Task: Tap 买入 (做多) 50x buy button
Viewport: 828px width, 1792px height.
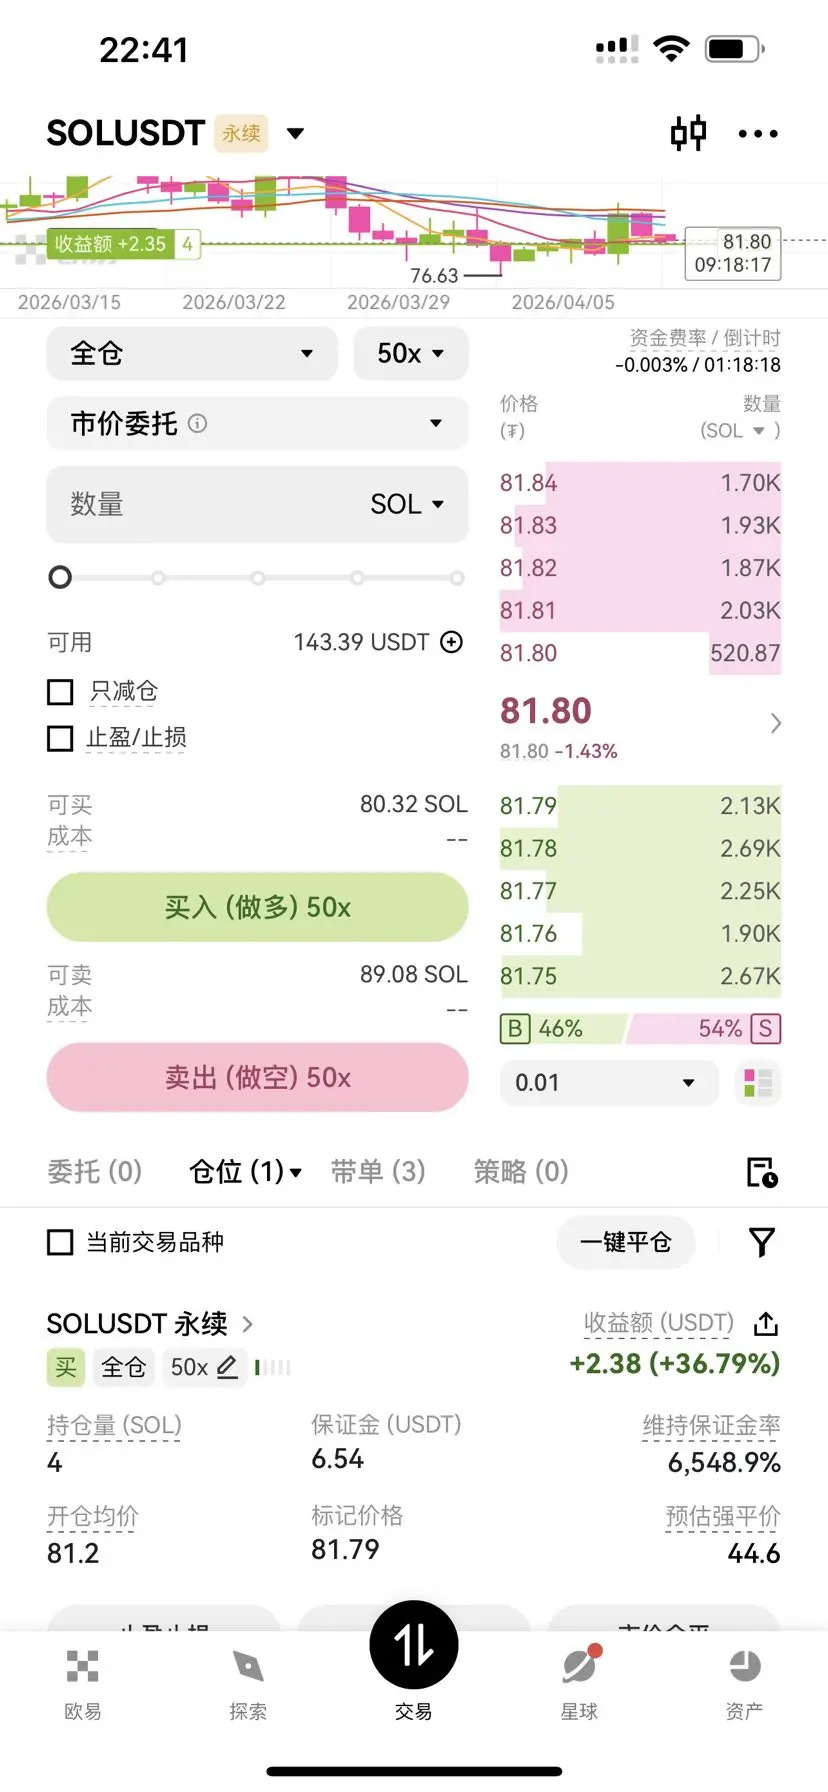Action: coord(258,907)
